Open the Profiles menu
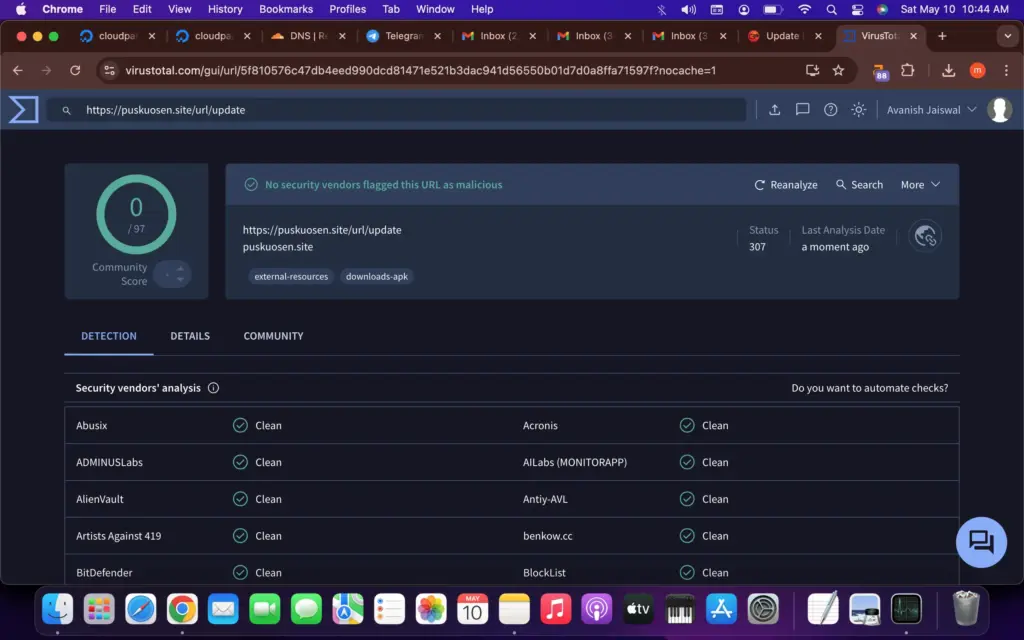The width and height of the screenshot is (1024, 640). pyautogui.click(x=347, y=9)
